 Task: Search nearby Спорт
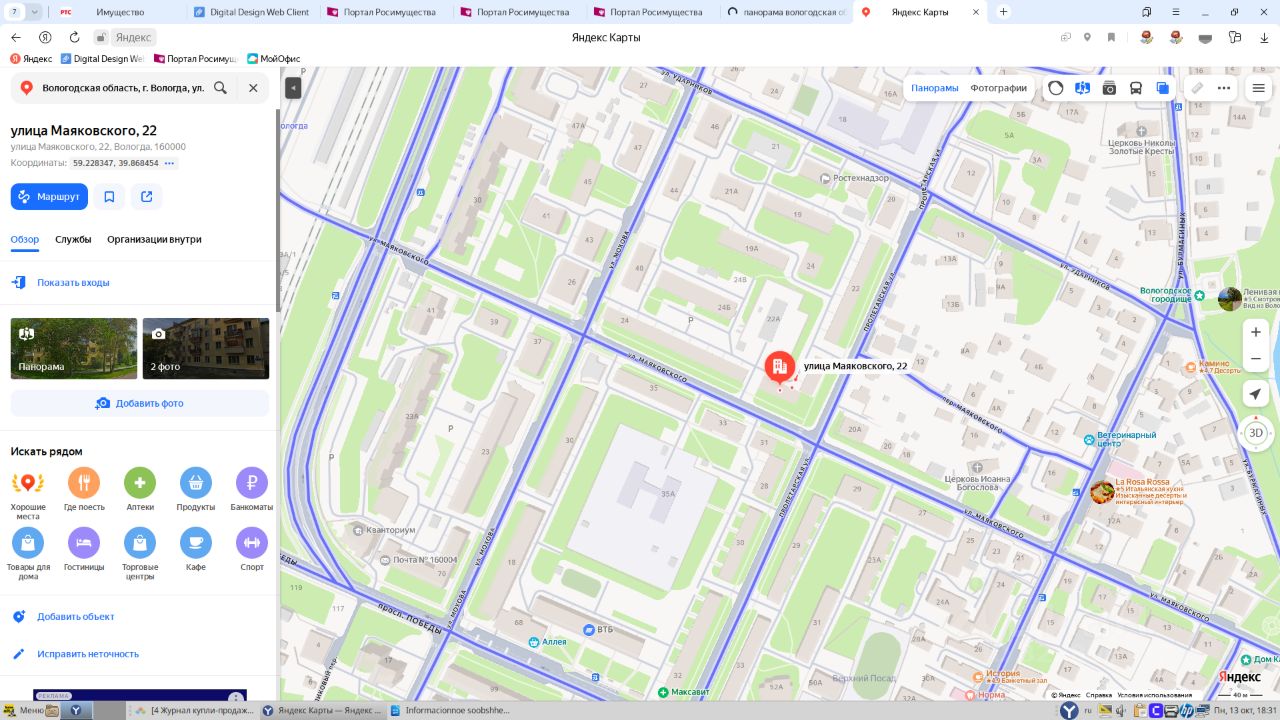[x=252, y=551]
